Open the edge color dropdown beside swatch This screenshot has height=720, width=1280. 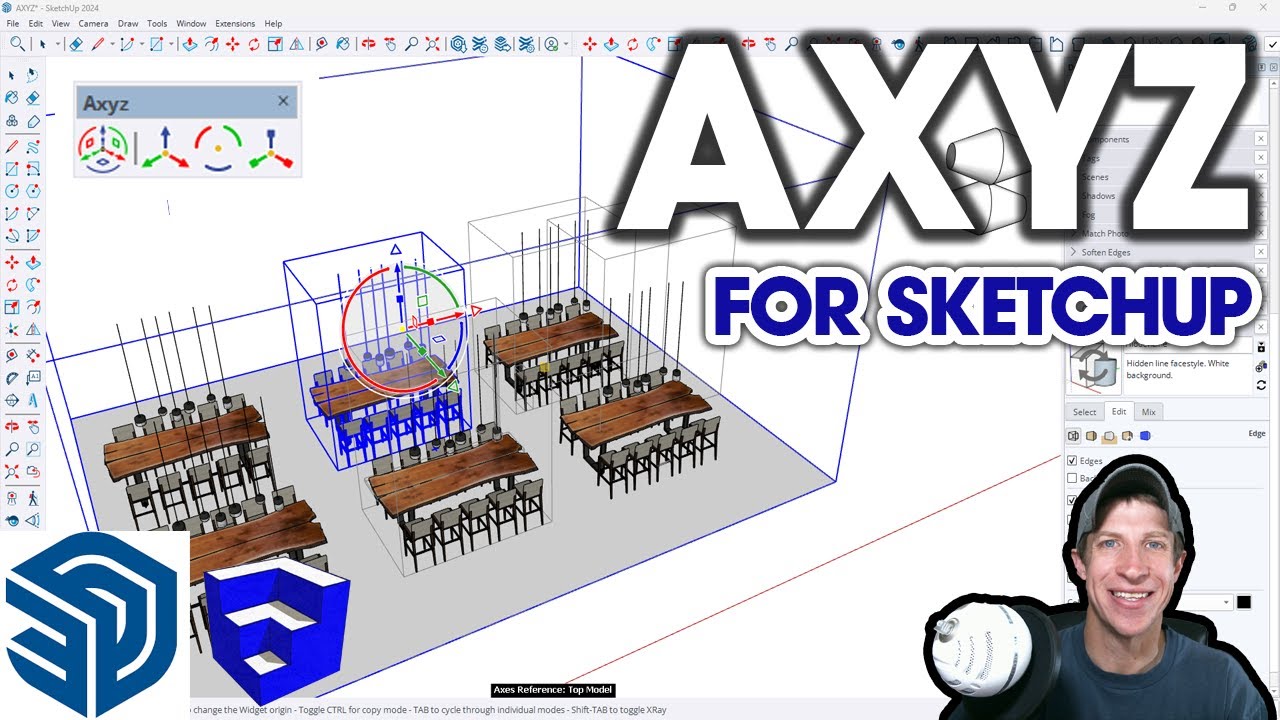click(1227, 602)
